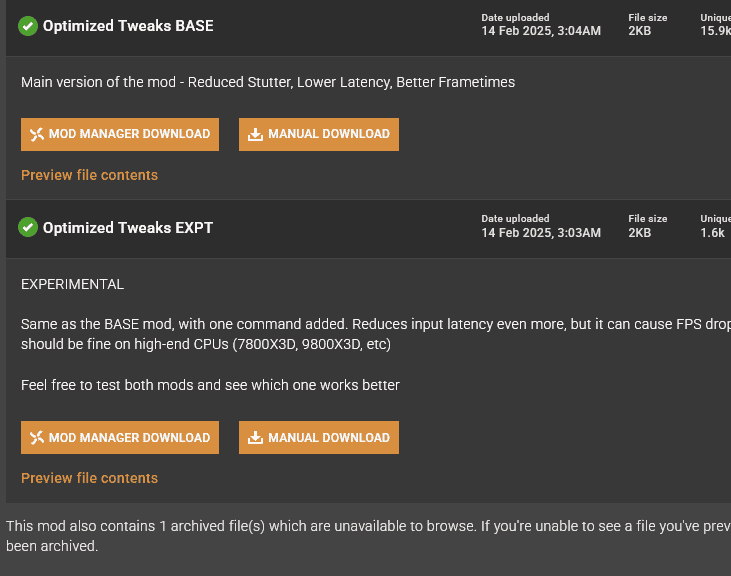The height and width of the screenshot is (576, 731).
Task: Click the 1.6k unique downloads count
Action: point(712,233)
